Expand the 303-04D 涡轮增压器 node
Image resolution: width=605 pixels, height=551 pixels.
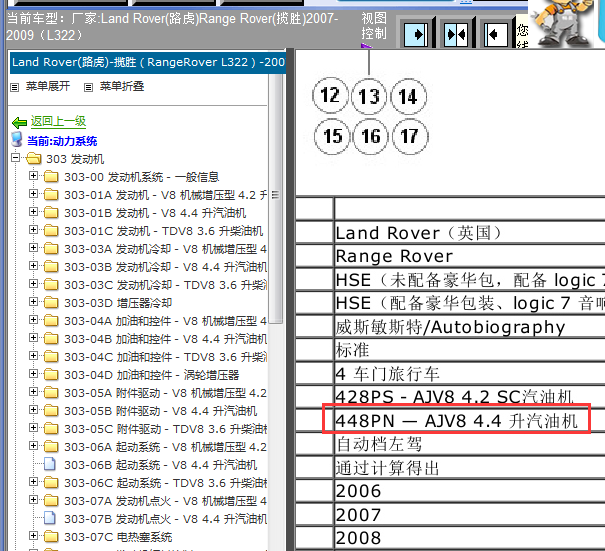pyautogui.click(x=34, y=374)
